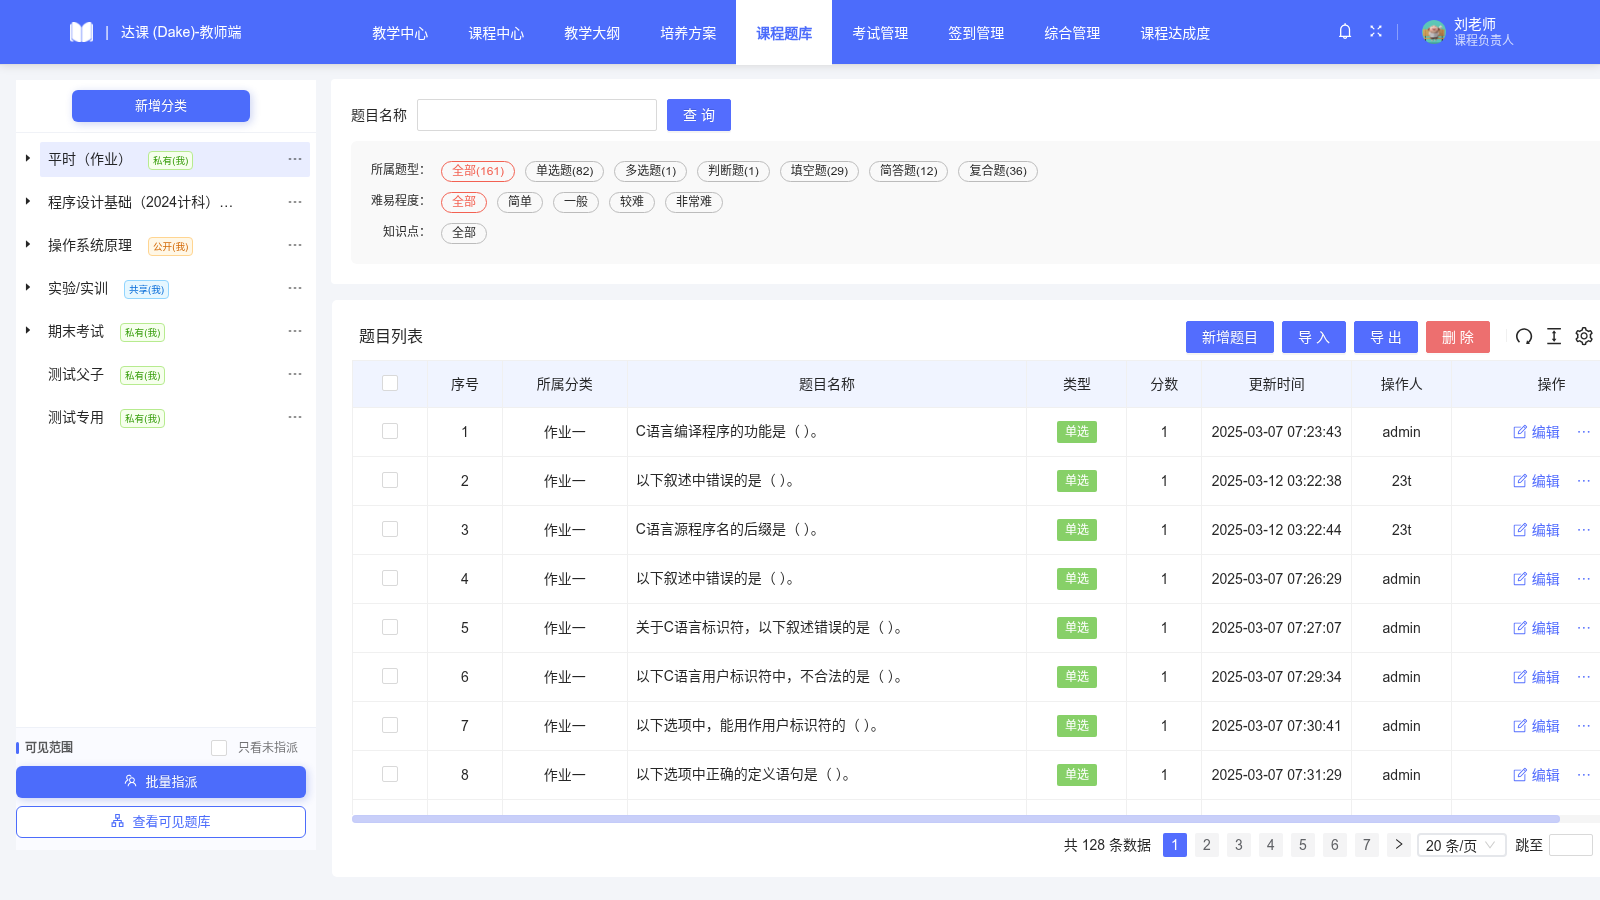Open the 签到管理 tab
The width and height of the screenshot is (1600, 900).
tap(976, 33)
